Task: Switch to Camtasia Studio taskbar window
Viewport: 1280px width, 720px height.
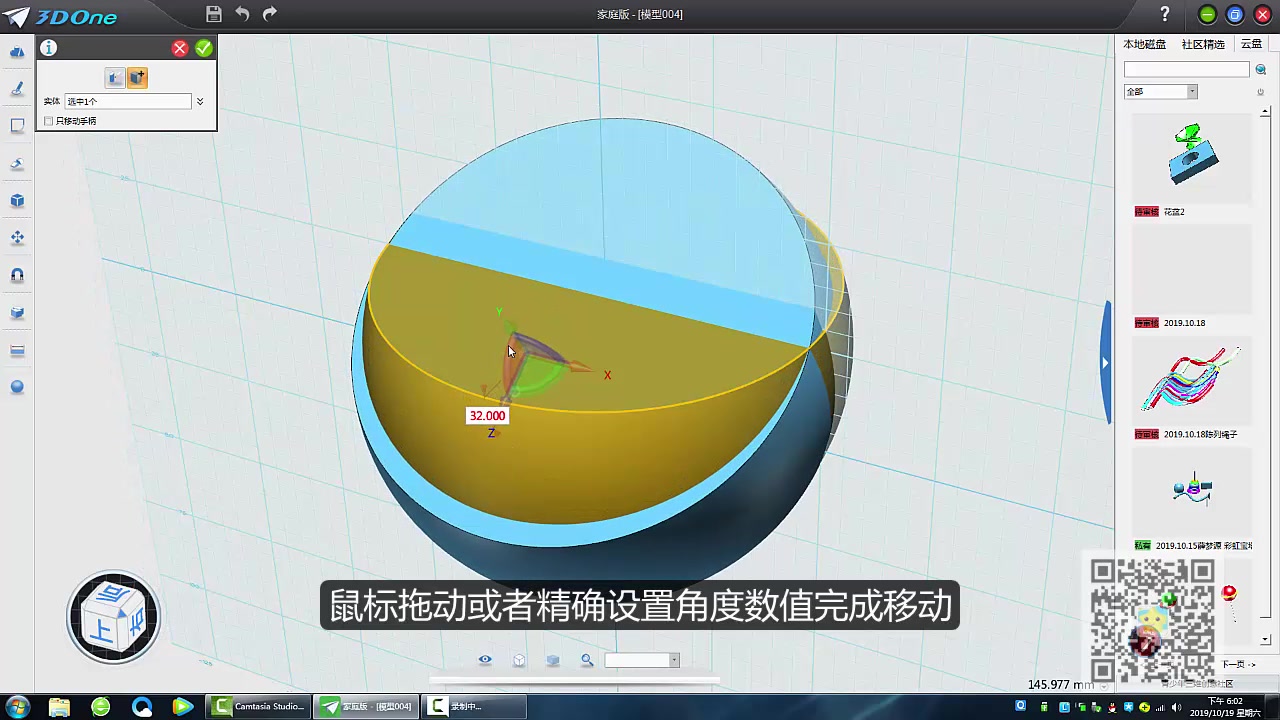Action: (x=259, y=707)
